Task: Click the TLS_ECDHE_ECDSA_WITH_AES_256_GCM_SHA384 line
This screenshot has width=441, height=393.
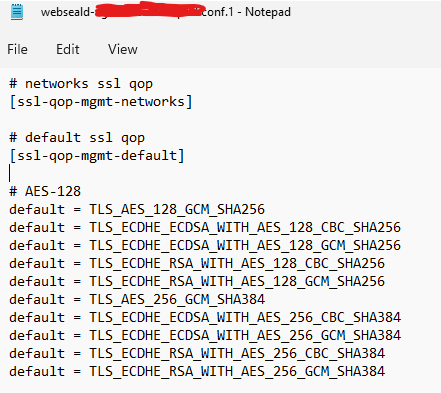Action: (205, 336)
